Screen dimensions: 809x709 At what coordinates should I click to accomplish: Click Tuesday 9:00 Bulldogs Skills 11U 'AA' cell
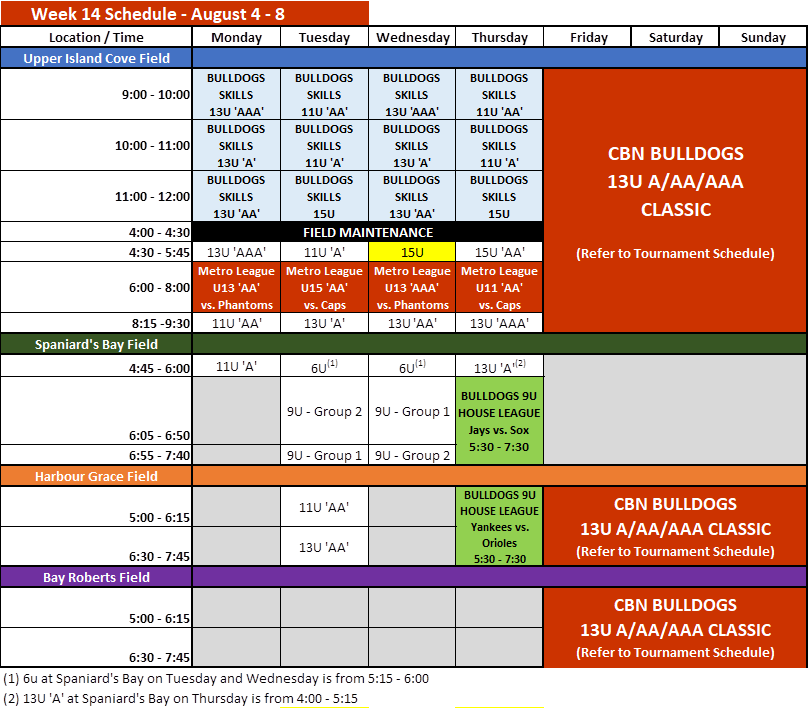point(324,94)
